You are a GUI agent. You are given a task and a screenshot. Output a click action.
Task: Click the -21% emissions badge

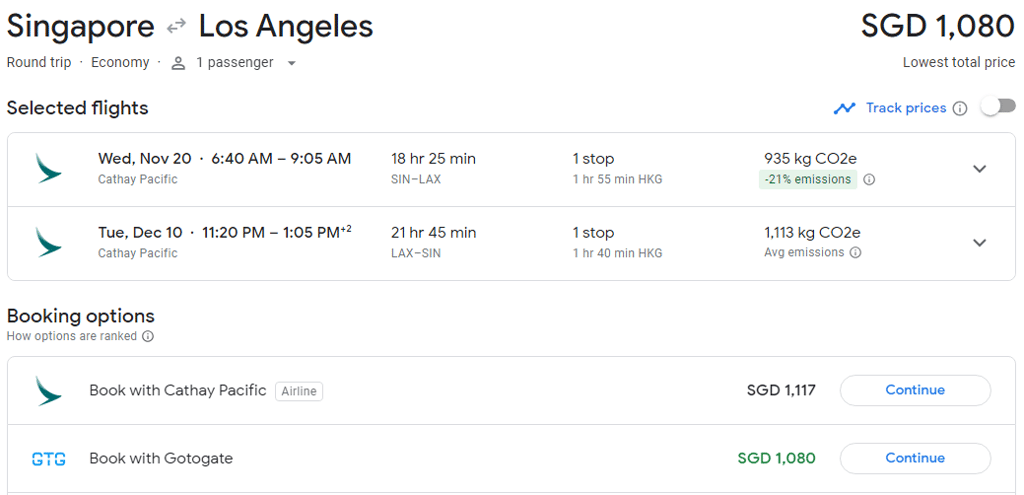pos(808,180)
